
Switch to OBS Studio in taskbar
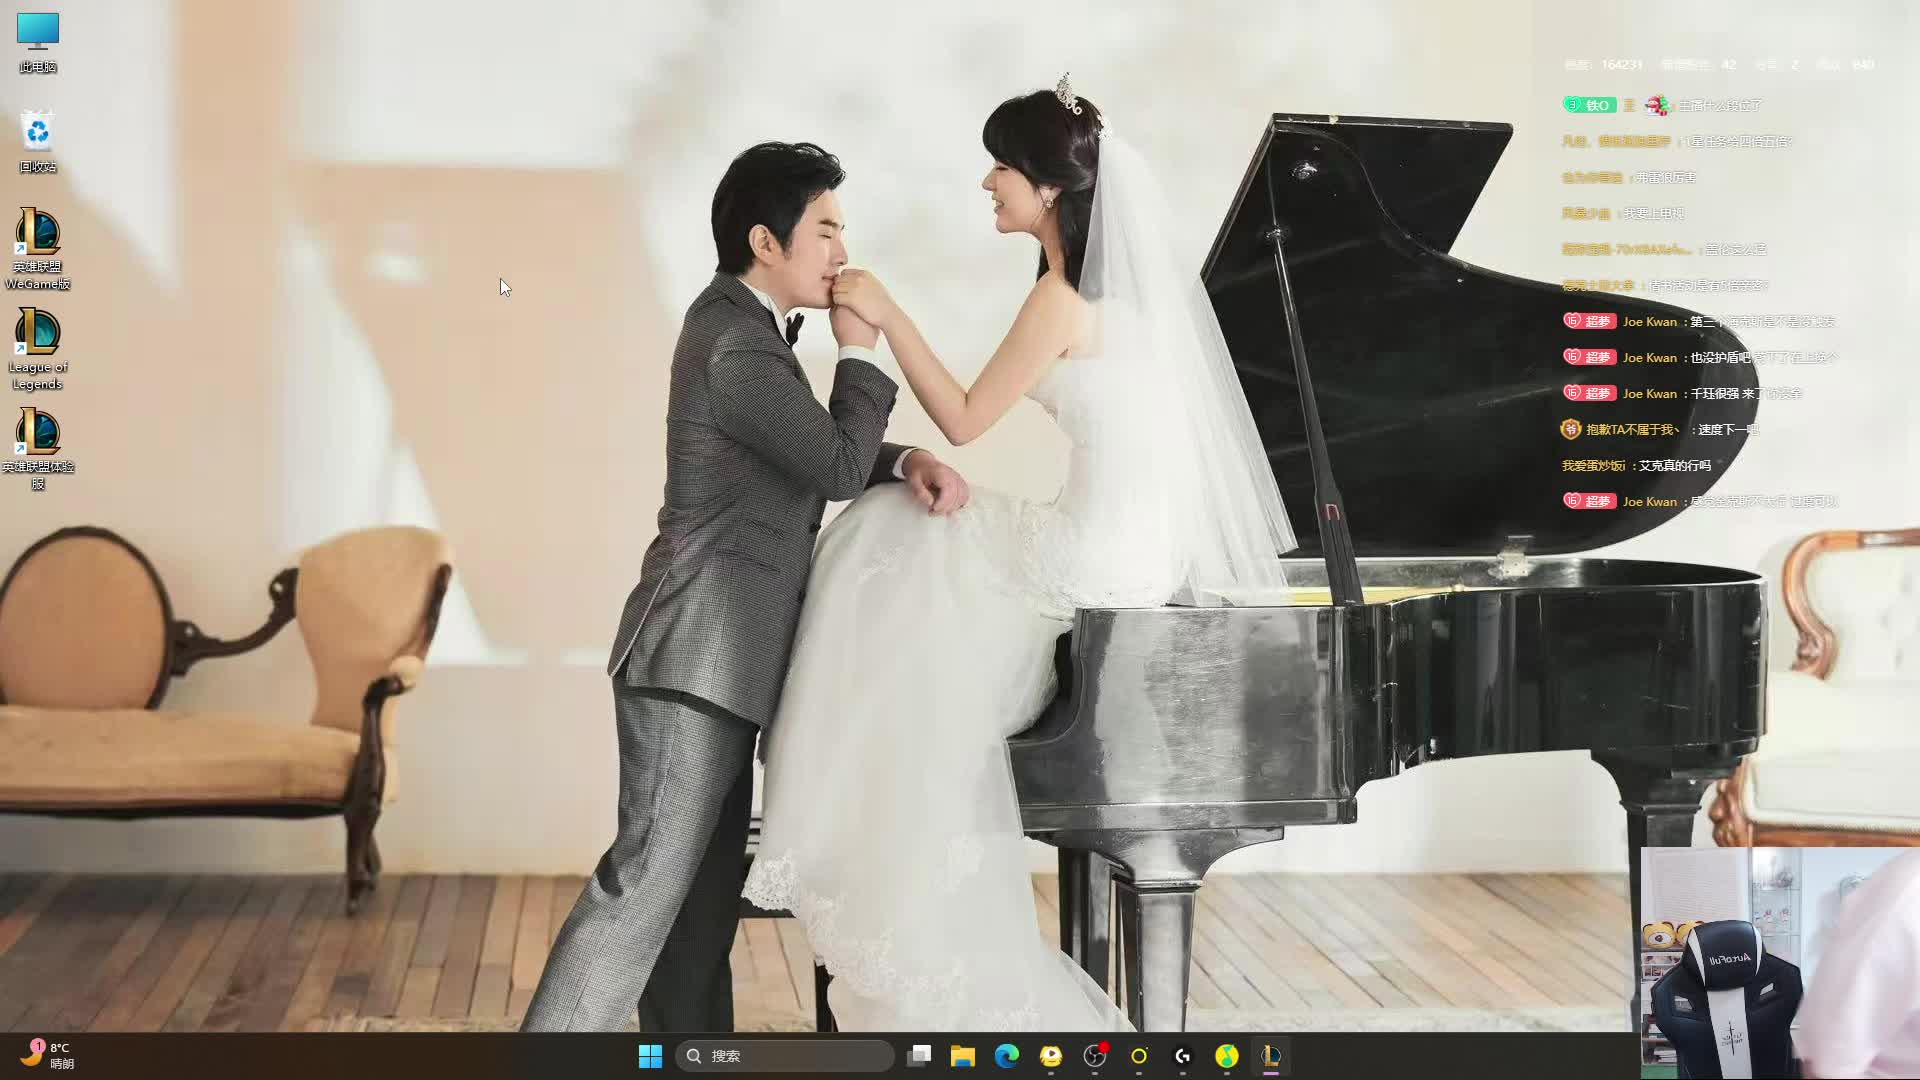(1095, 1056)
